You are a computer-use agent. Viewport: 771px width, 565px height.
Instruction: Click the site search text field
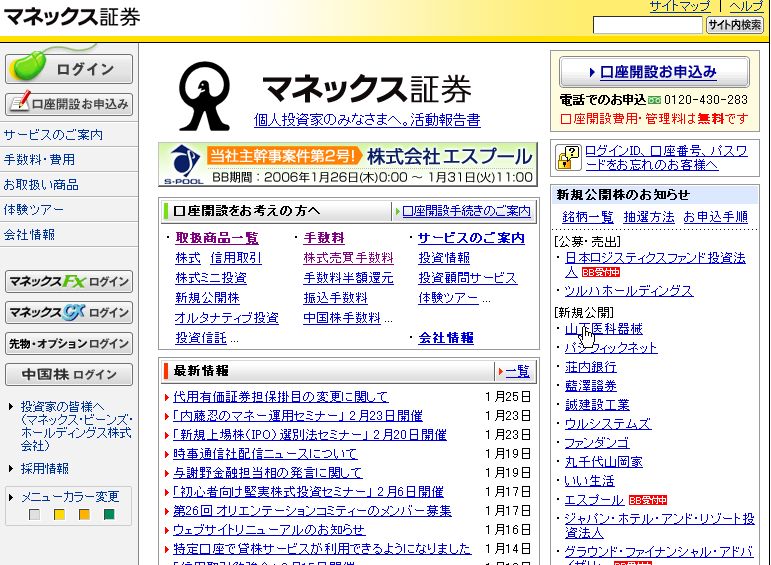(647, 25)
